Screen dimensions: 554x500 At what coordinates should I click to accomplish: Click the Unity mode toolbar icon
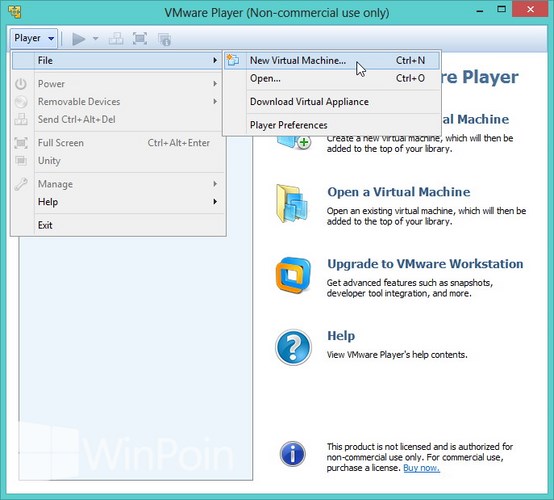(x=164, y=39)
